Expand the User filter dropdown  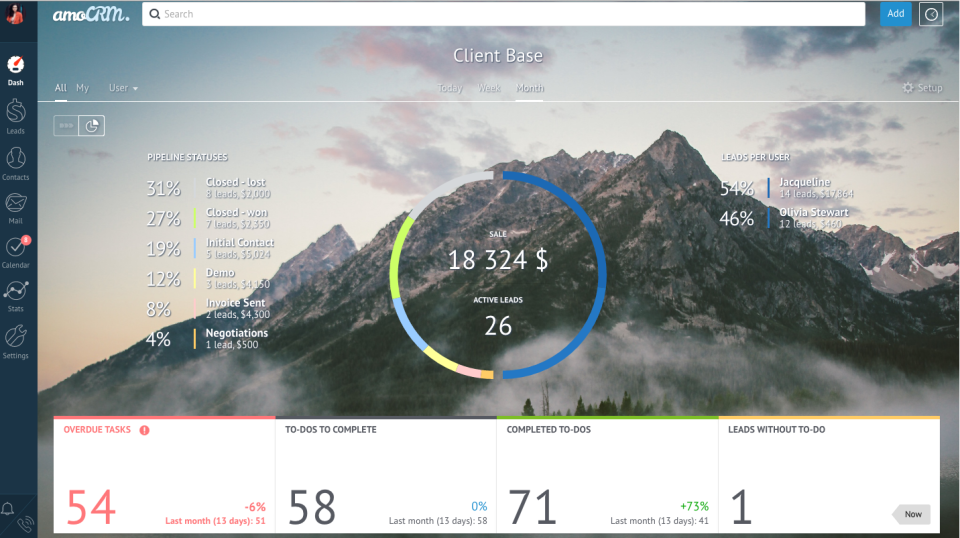pyautogui.click(x=123, y=88)
